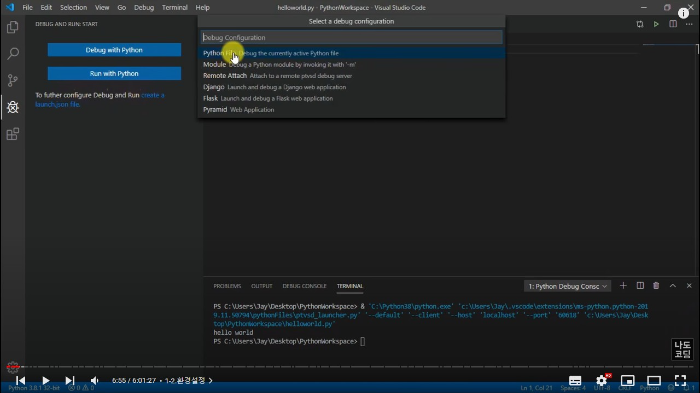Select the Django debug configuration
Image resolution: width=700 pixels, height=393 pixels.
tap(352, 87)
